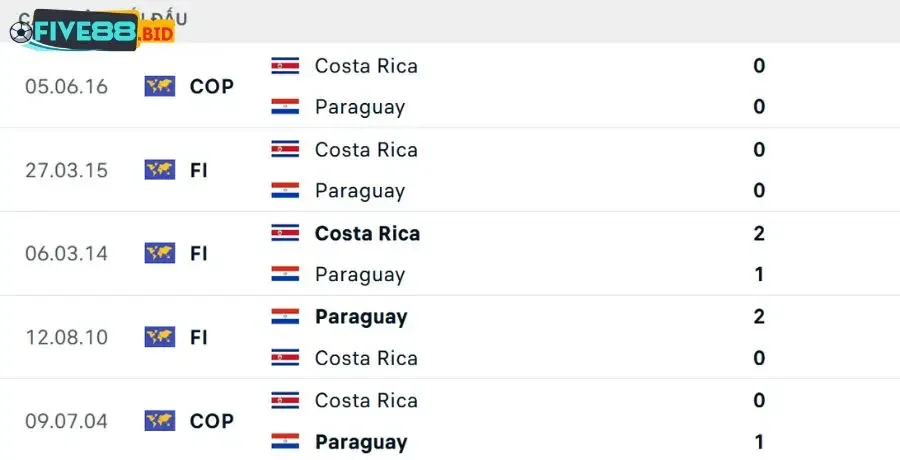Click the COP label for the 05.06.16 match
900x460 pixels.
pos(211,86)
